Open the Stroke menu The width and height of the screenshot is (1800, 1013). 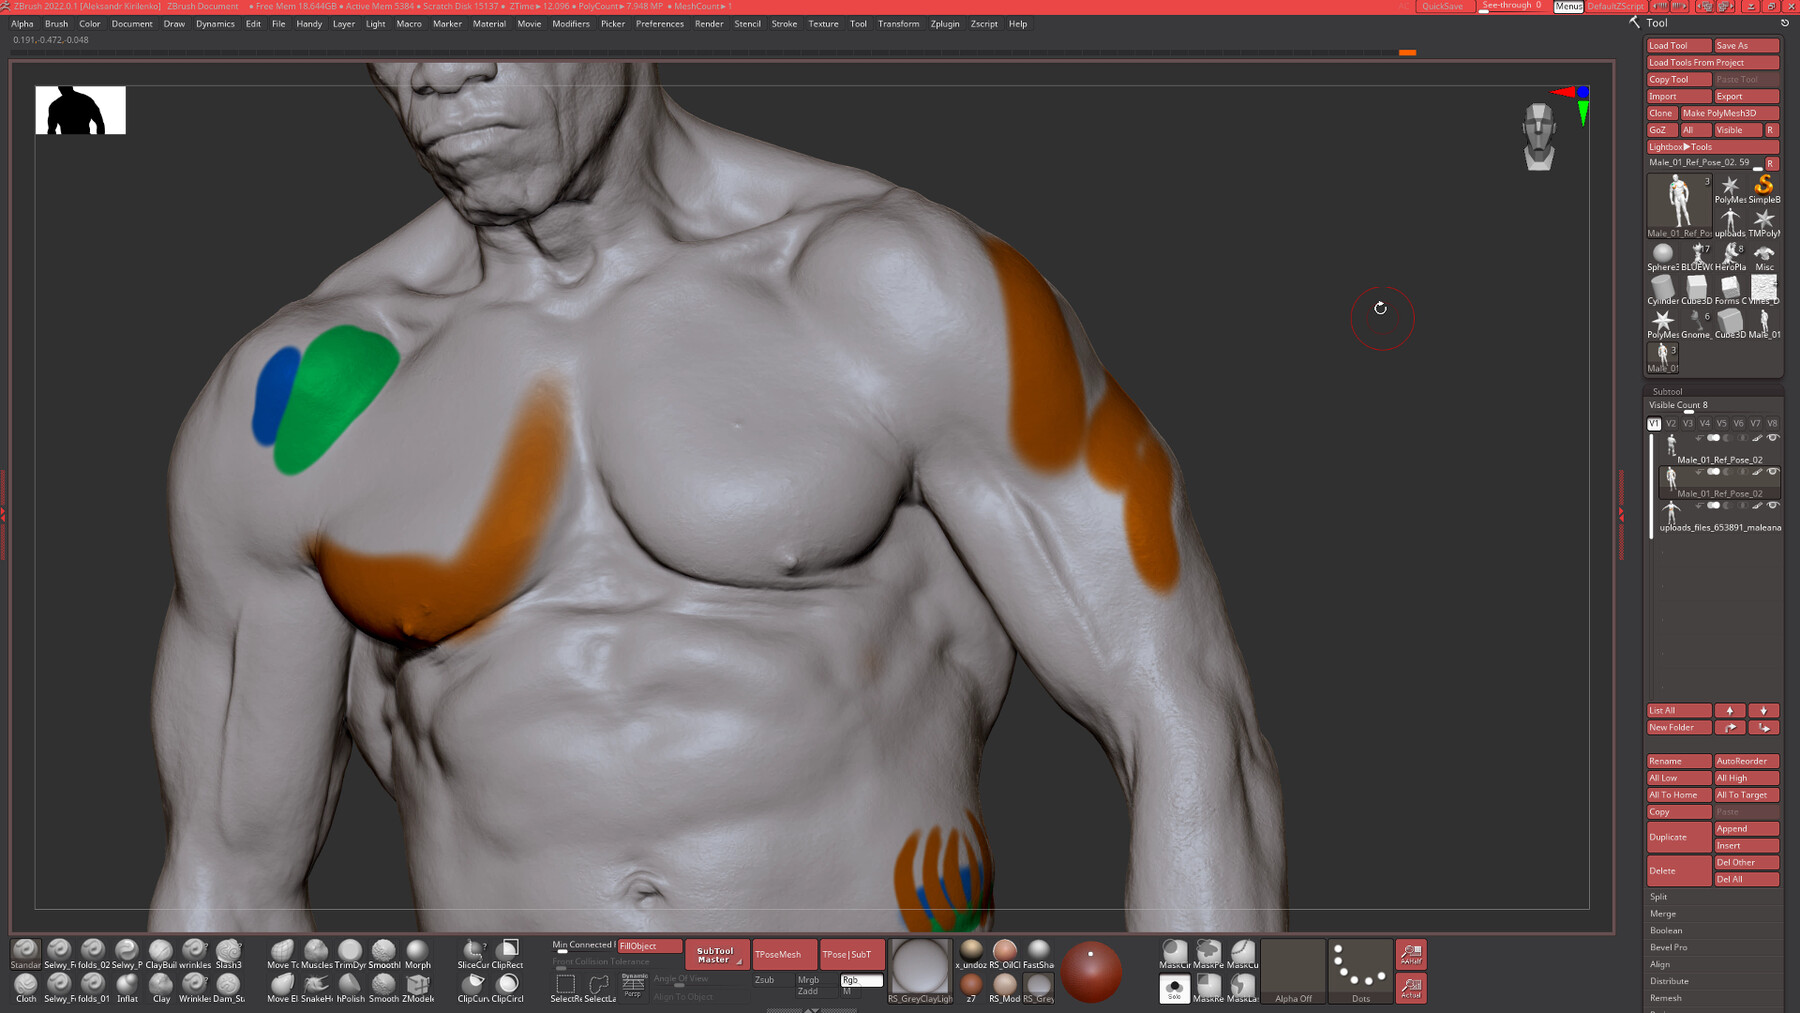[785, 24]
